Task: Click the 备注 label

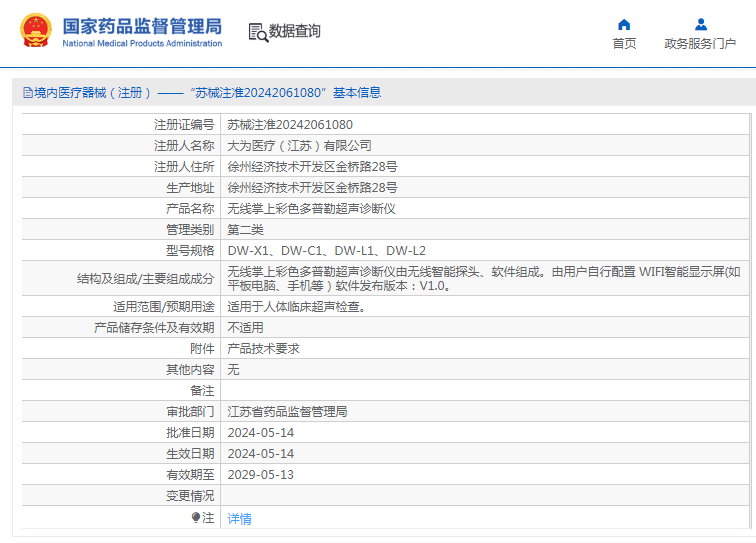Action: 202,391
